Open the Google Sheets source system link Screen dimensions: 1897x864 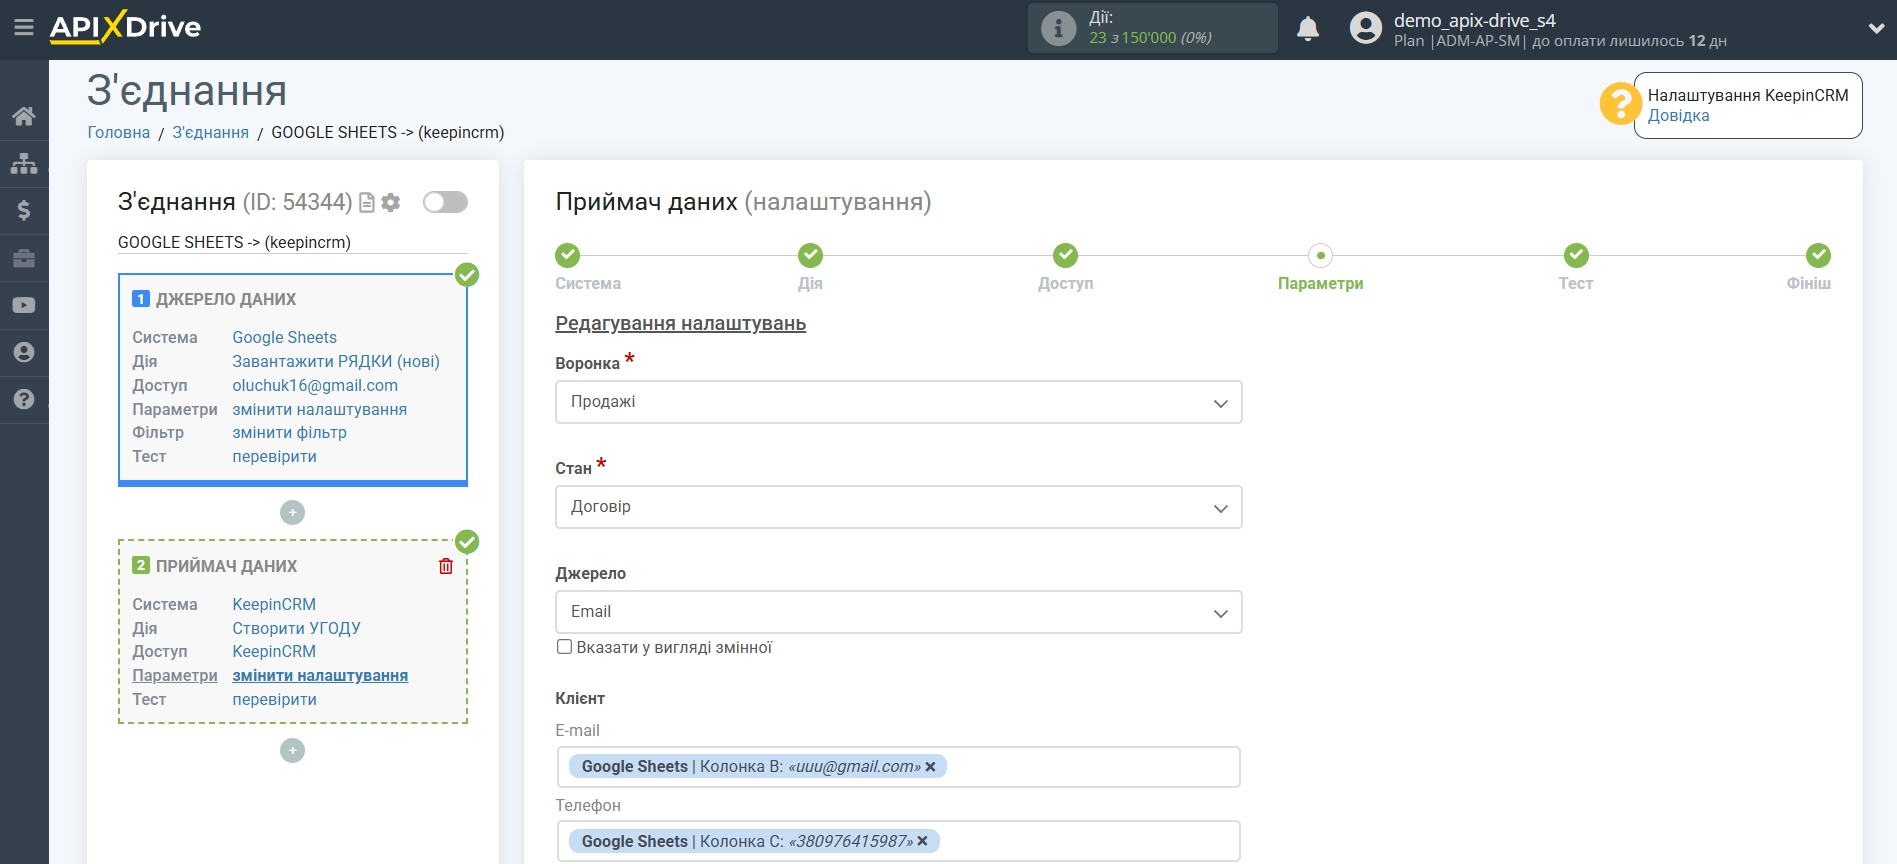tap(284, 337)
